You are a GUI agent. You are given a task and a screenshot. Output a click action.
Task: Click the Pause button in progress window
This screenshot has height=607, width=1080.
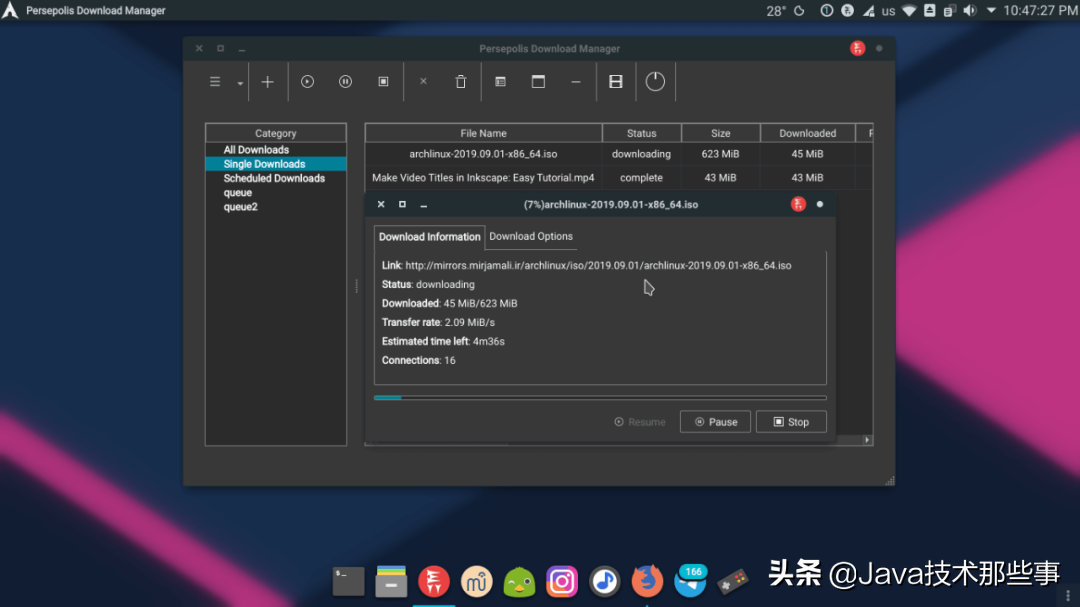(715, 422)
